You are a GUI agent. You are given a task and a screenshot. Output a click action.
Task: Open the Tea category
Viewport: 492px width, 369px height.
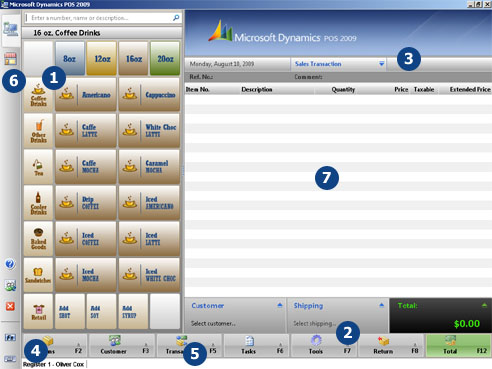pyautogui.click(x=38, y=167)
